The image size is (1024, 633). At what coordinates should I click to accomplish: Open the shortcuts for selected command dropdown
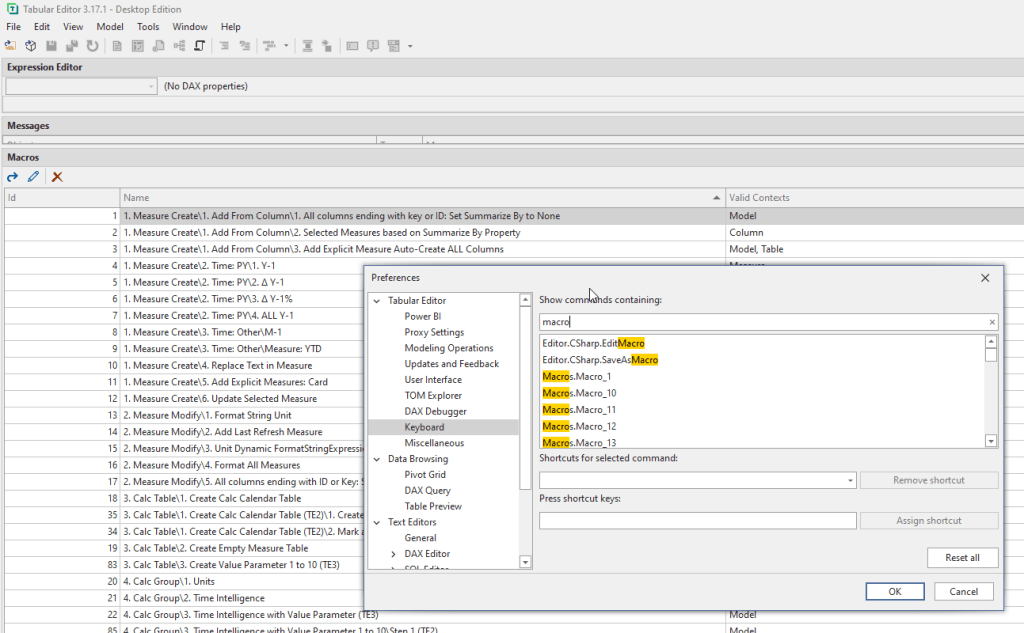(850, 481)
